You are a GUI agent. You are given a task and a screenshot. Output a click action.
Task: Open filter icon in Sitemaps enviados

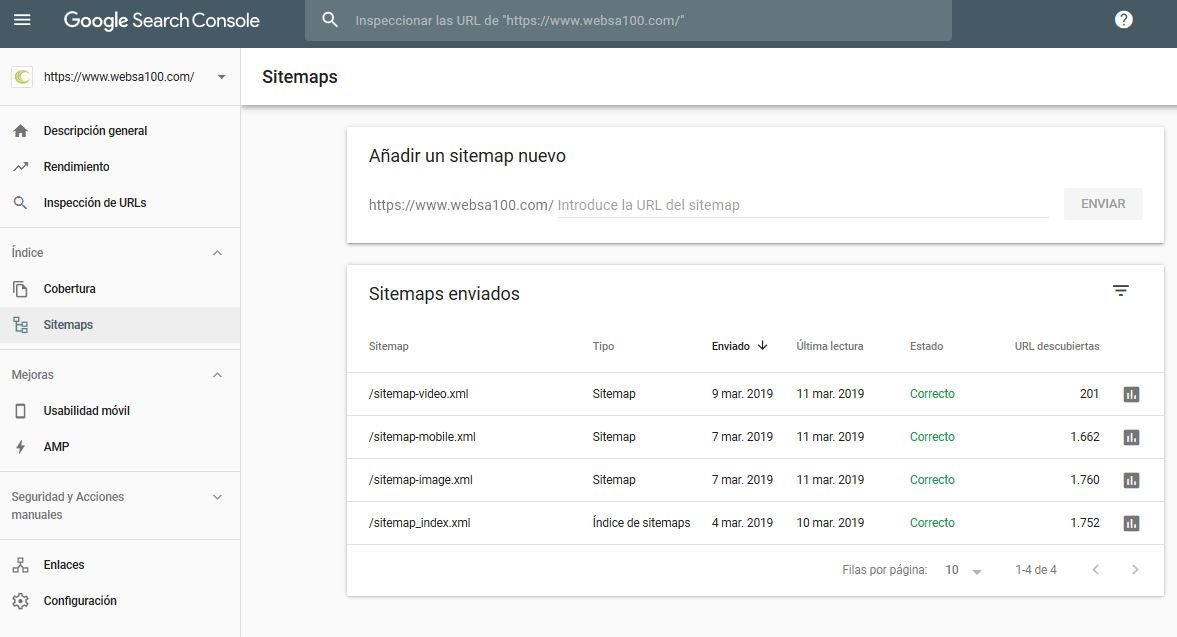[x=1120, y=291]
